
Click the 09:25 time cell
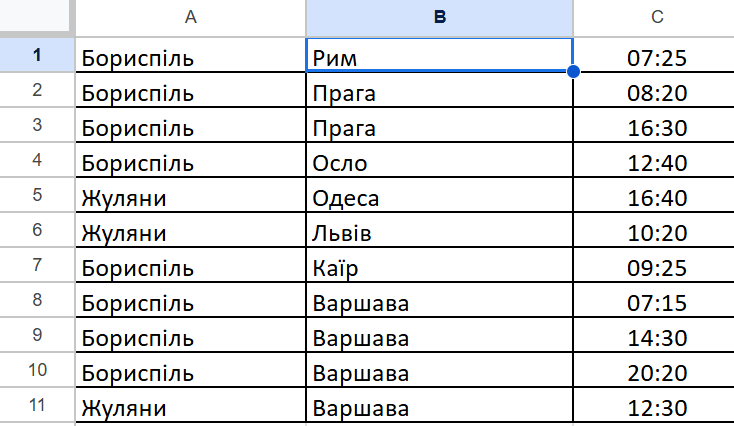(656, 268)
